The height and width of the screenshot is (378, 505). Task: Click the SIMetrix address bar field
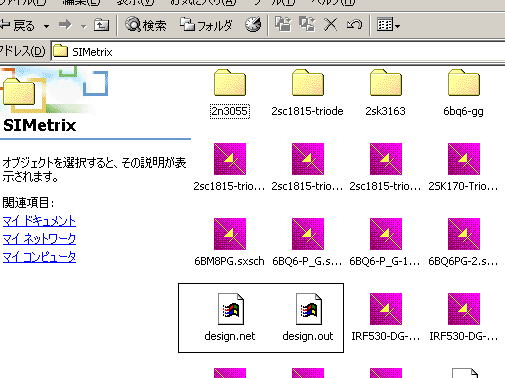tap(278, 52)
